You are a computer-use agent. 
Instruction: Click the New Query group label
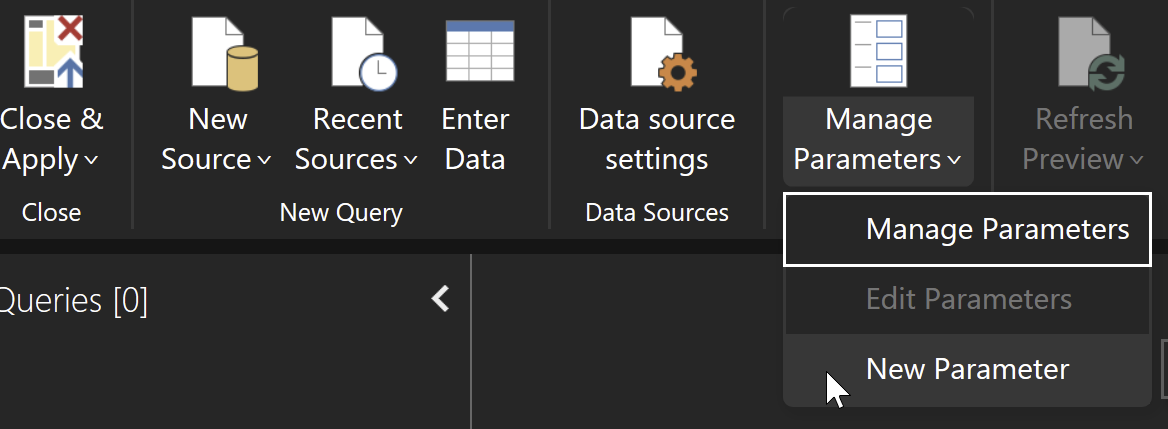point(341,212)
